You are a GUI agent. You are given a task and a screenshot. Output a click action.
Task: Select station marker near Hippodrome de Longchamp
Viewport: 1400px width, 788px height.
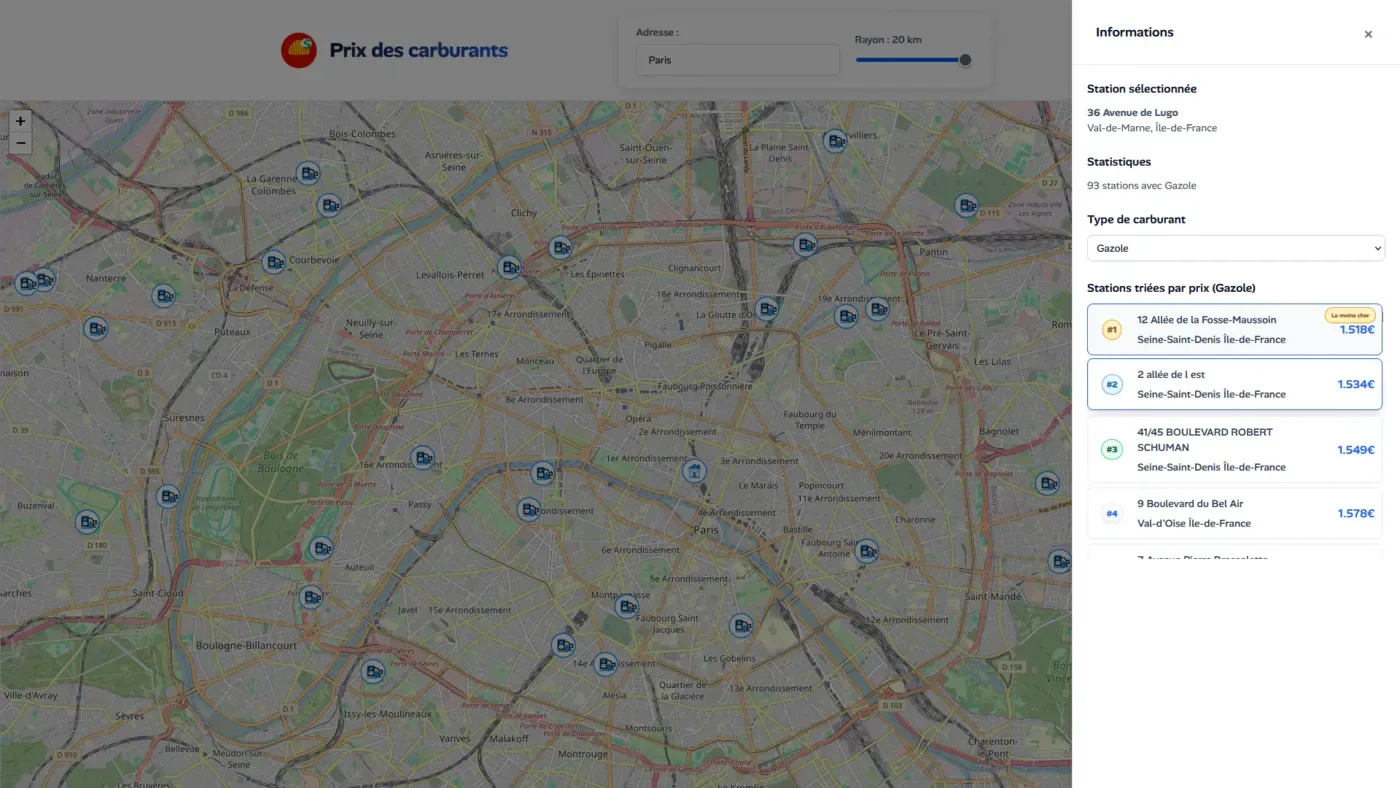point(168,496)
